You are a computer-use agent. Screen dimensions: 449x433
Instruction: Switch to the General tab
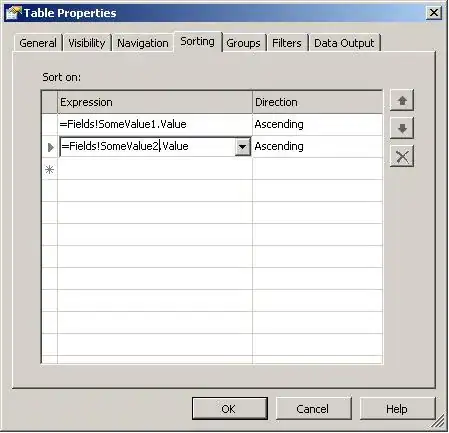click(38, 43)
